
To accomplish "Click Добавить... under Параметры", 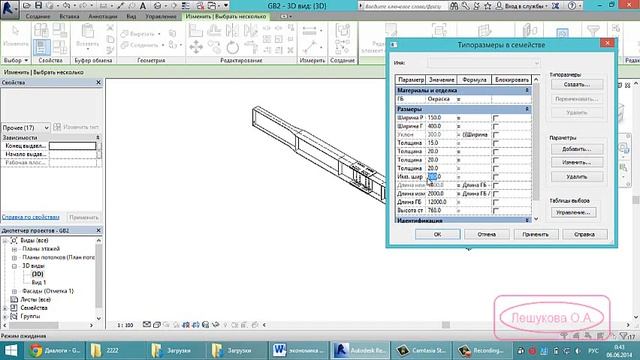I will 577,149.
